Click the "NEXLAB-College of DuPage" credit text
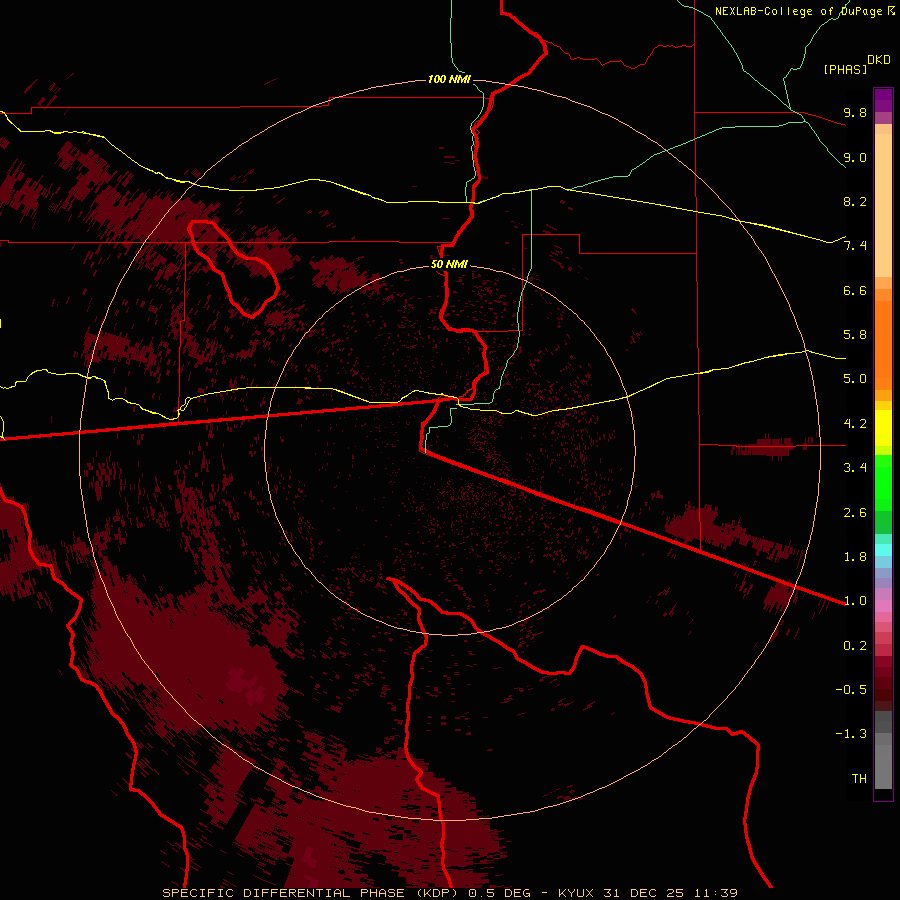This screenshot has height=900, width=900. coord(800,11)
